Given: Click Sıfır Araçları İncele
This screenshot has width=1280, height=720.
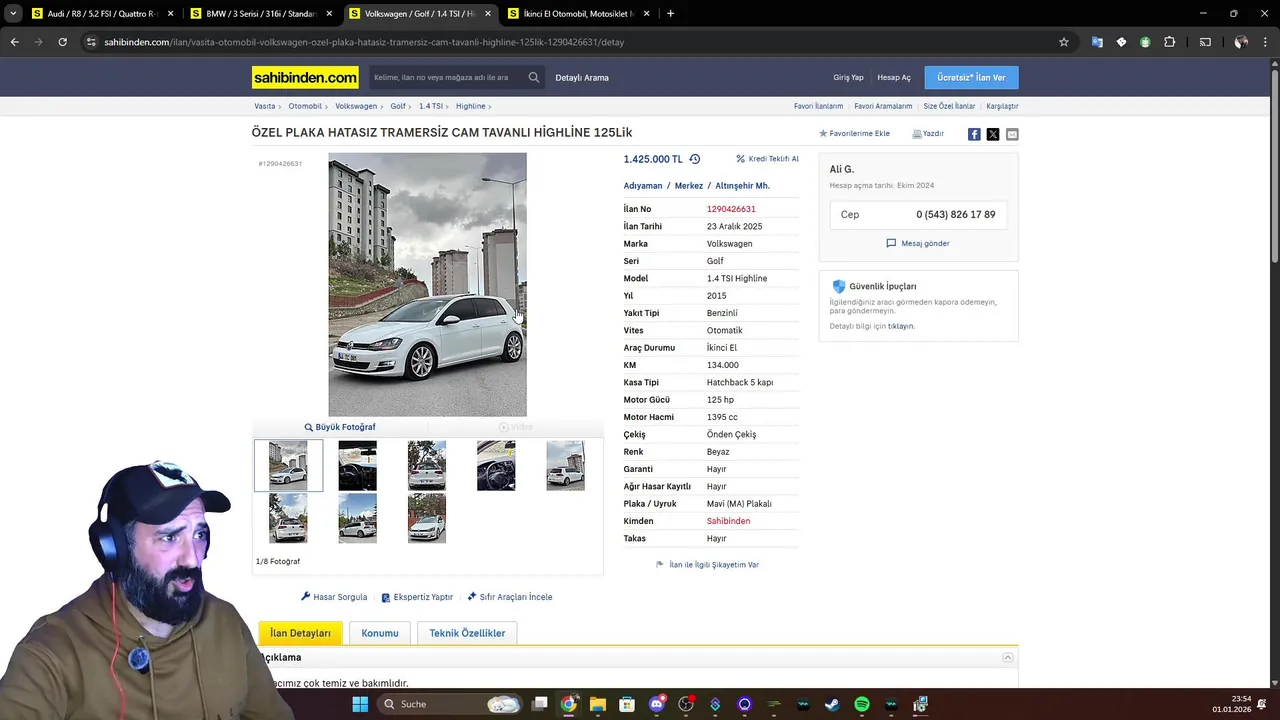Looking at the screenshot, I should [510, 597].
